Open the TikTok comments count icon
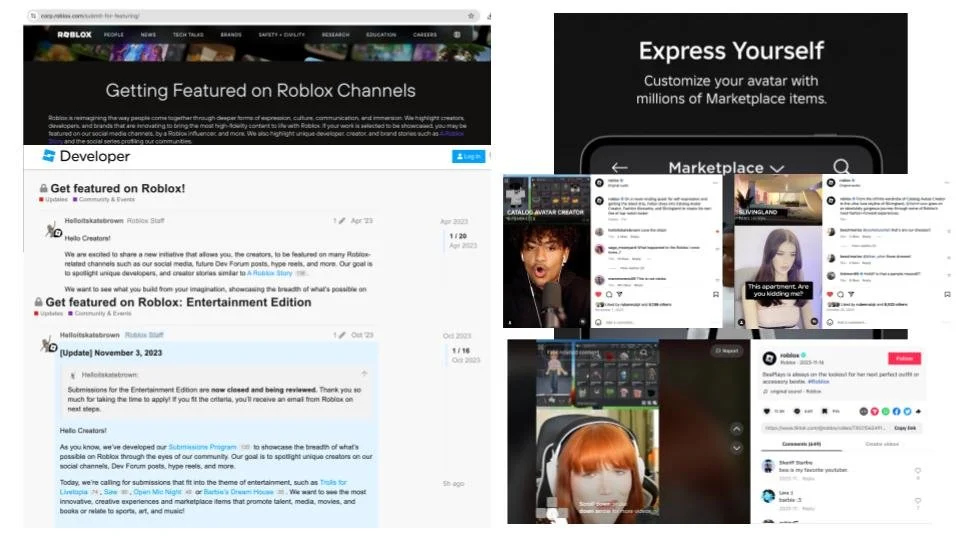 click(x=797, y=411)
